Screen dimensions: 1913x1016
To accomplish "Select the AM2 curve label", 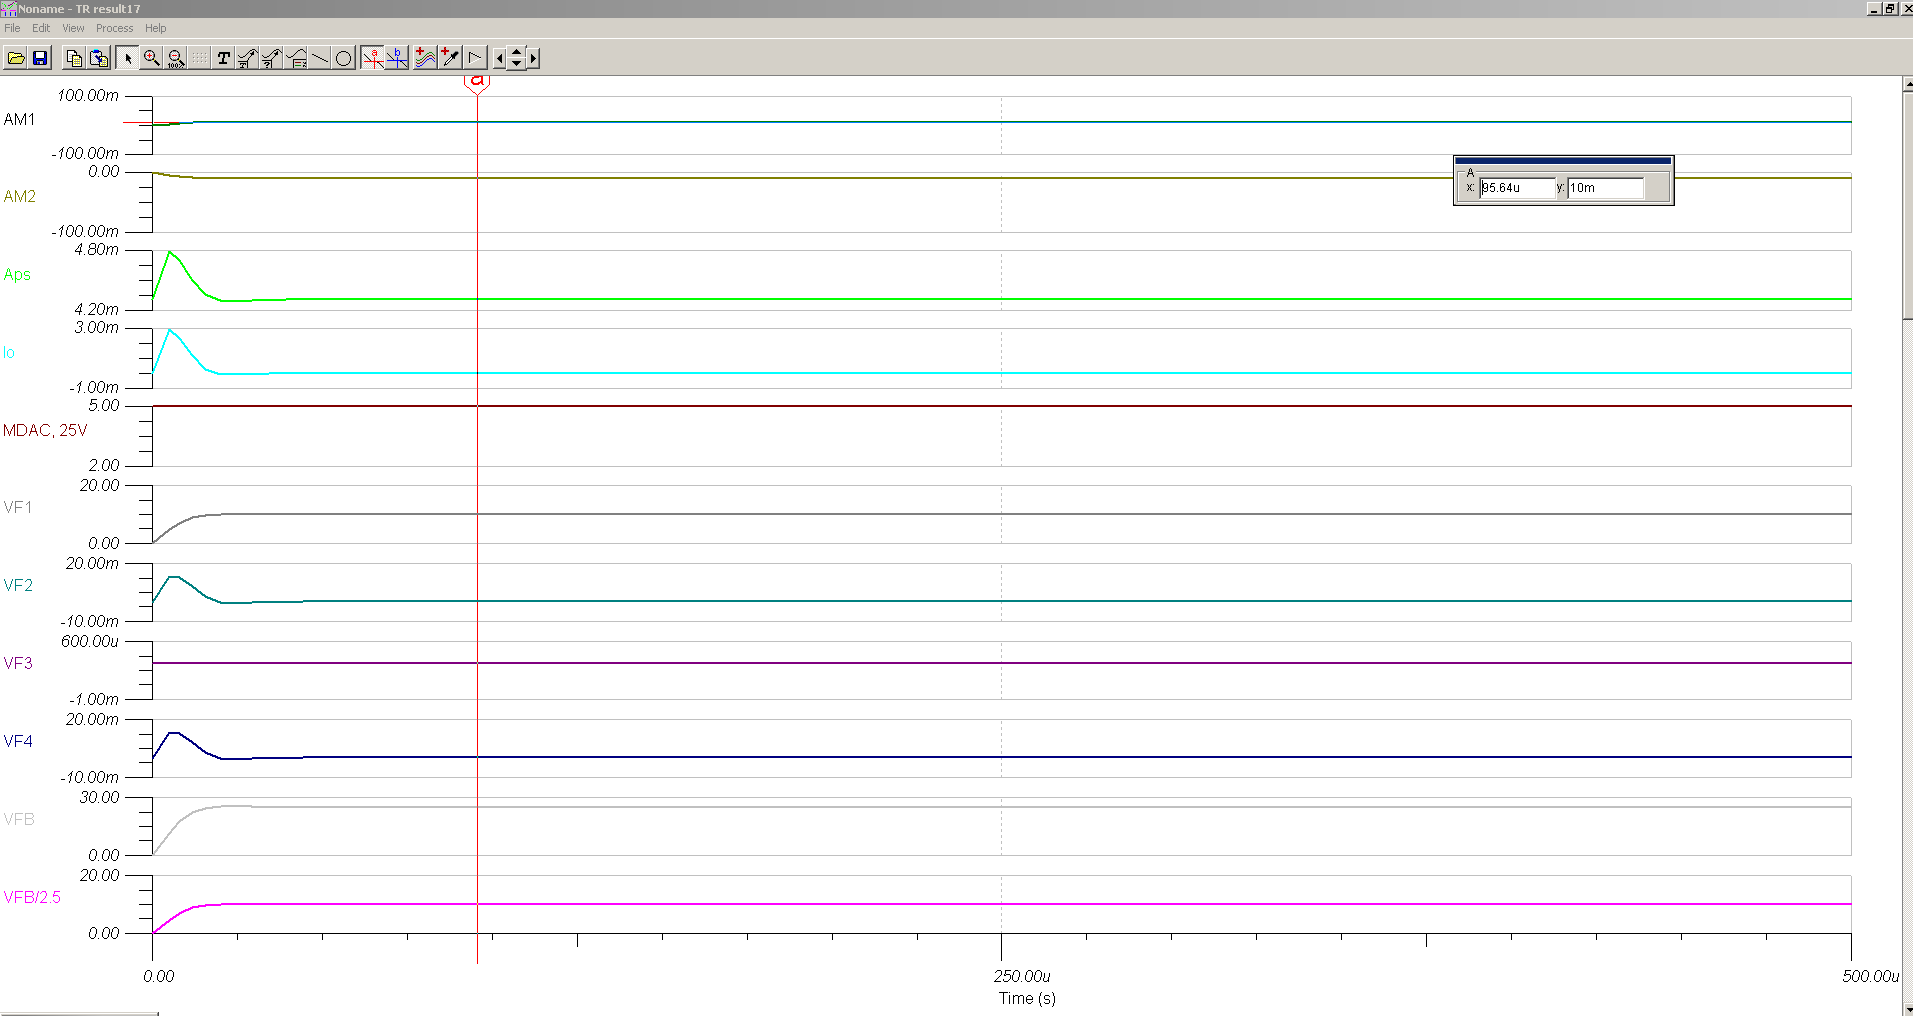I will (19, 197).
